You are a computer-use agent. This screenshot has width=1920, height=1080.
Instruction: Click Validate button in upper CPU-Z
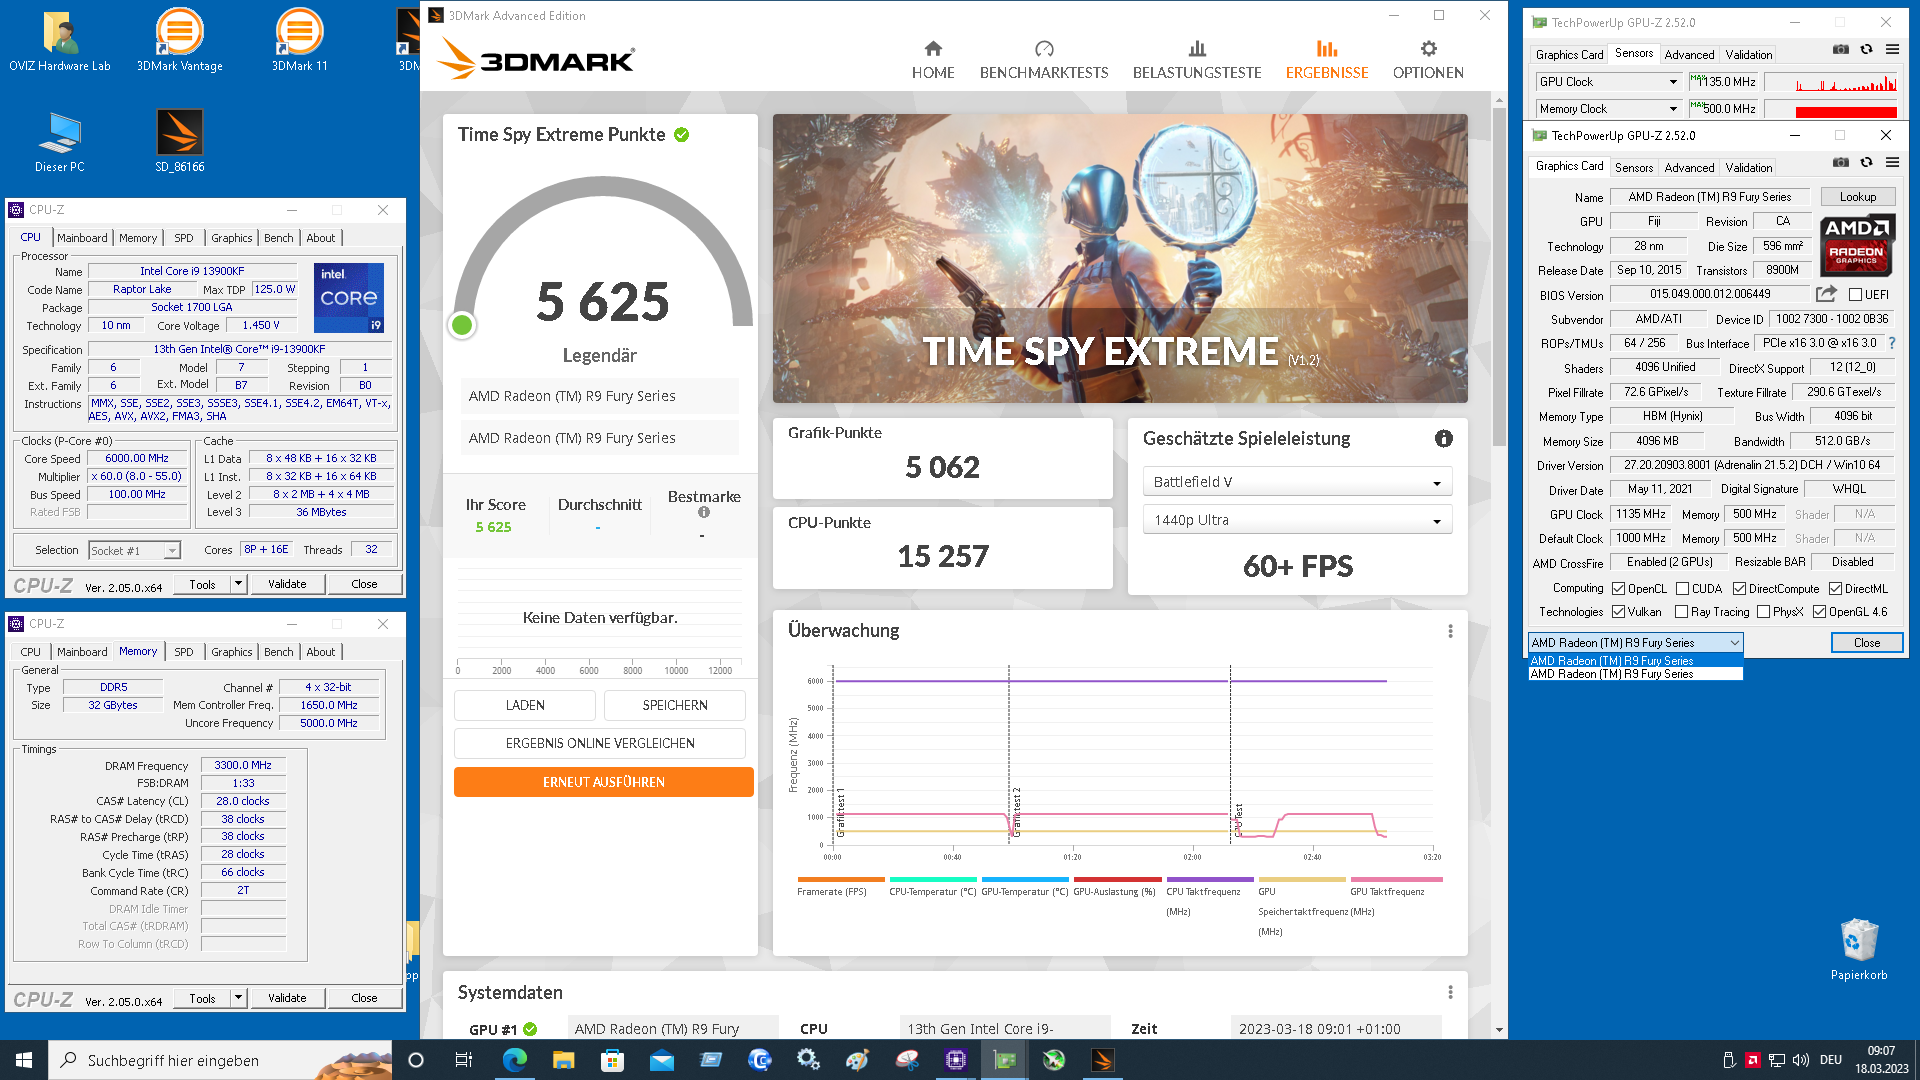(x=287, y=584)
